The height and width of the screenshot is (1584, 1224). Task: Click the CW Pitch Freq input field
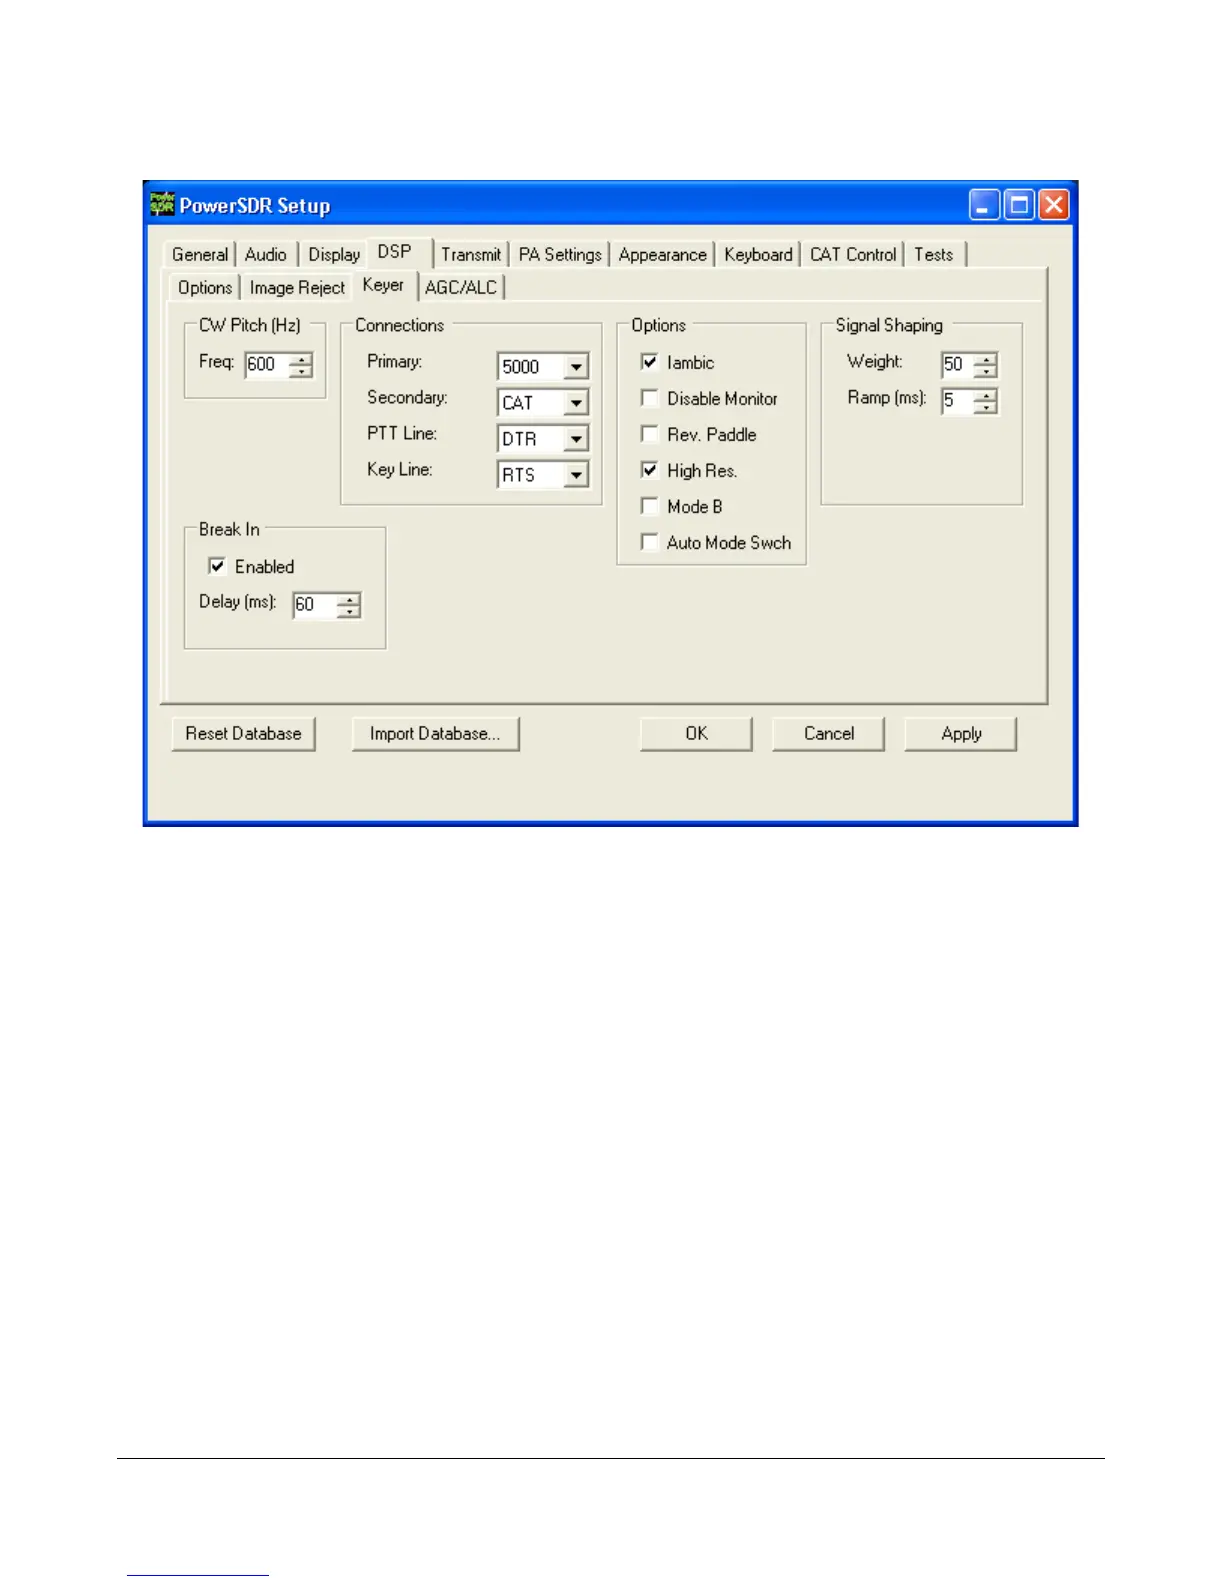pyautogui.click(x=267, y=365)
